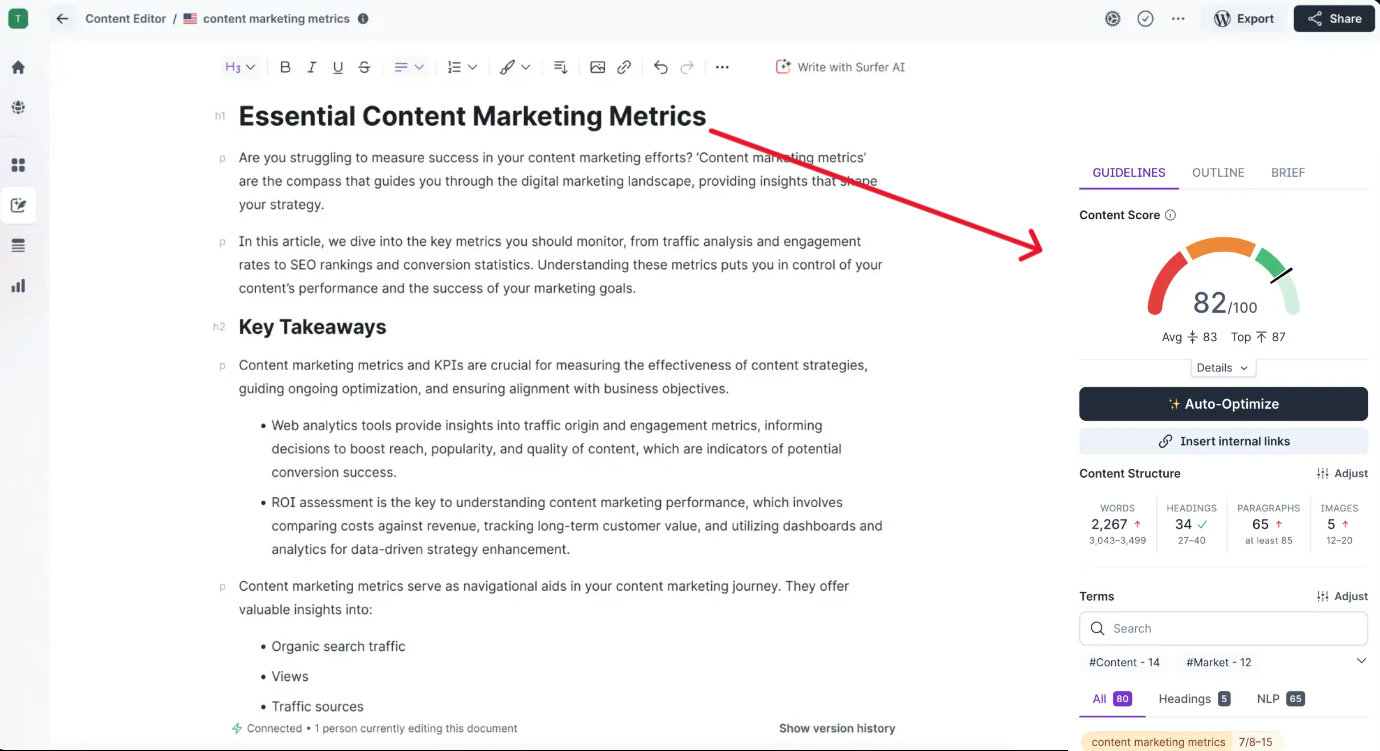This screenshot has width=1380, height=751.
Task: Click the Share button
Action: [1334, 18]
